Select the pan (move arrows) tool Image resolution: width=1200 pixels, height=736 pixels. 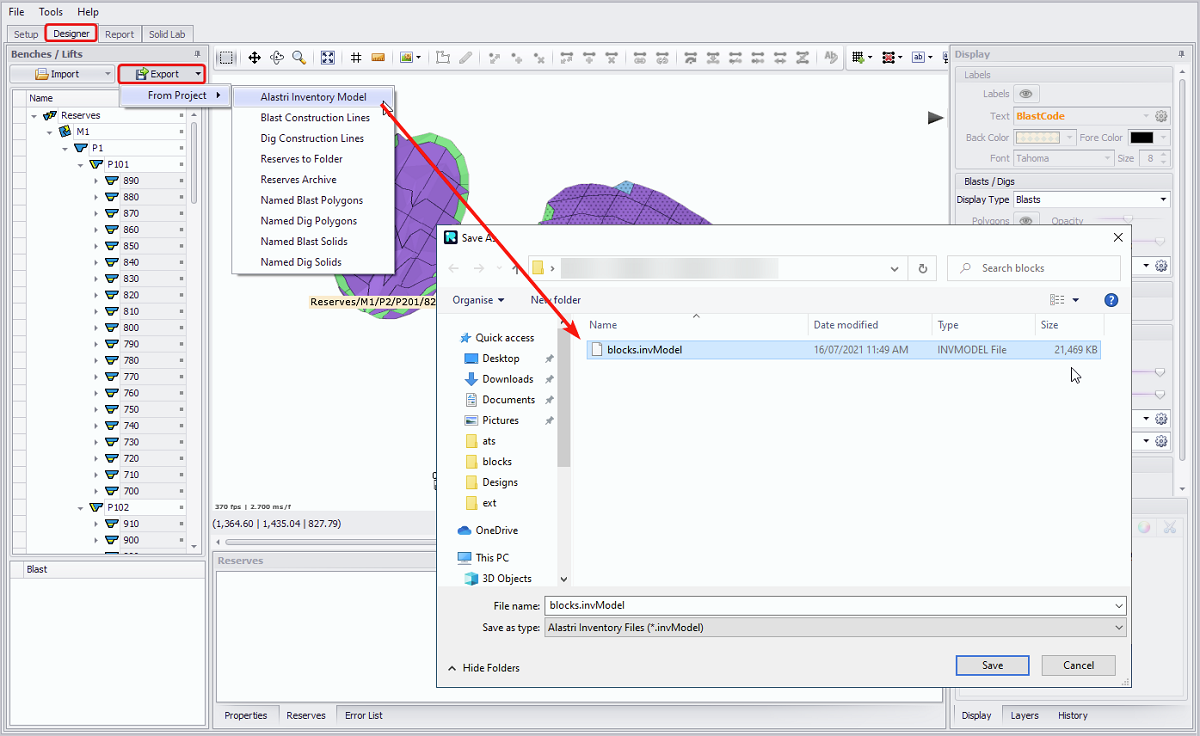point(255,58)
